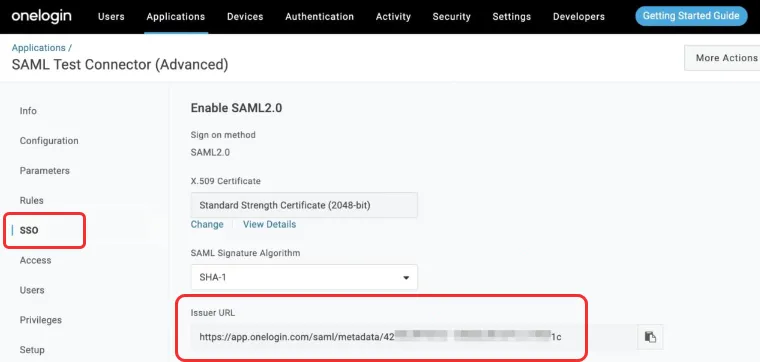Screen dimensions: 760x362
Task: Expand the SAML Signature Algorithm SHA-1 dropdown
Action: click(304, 277)
